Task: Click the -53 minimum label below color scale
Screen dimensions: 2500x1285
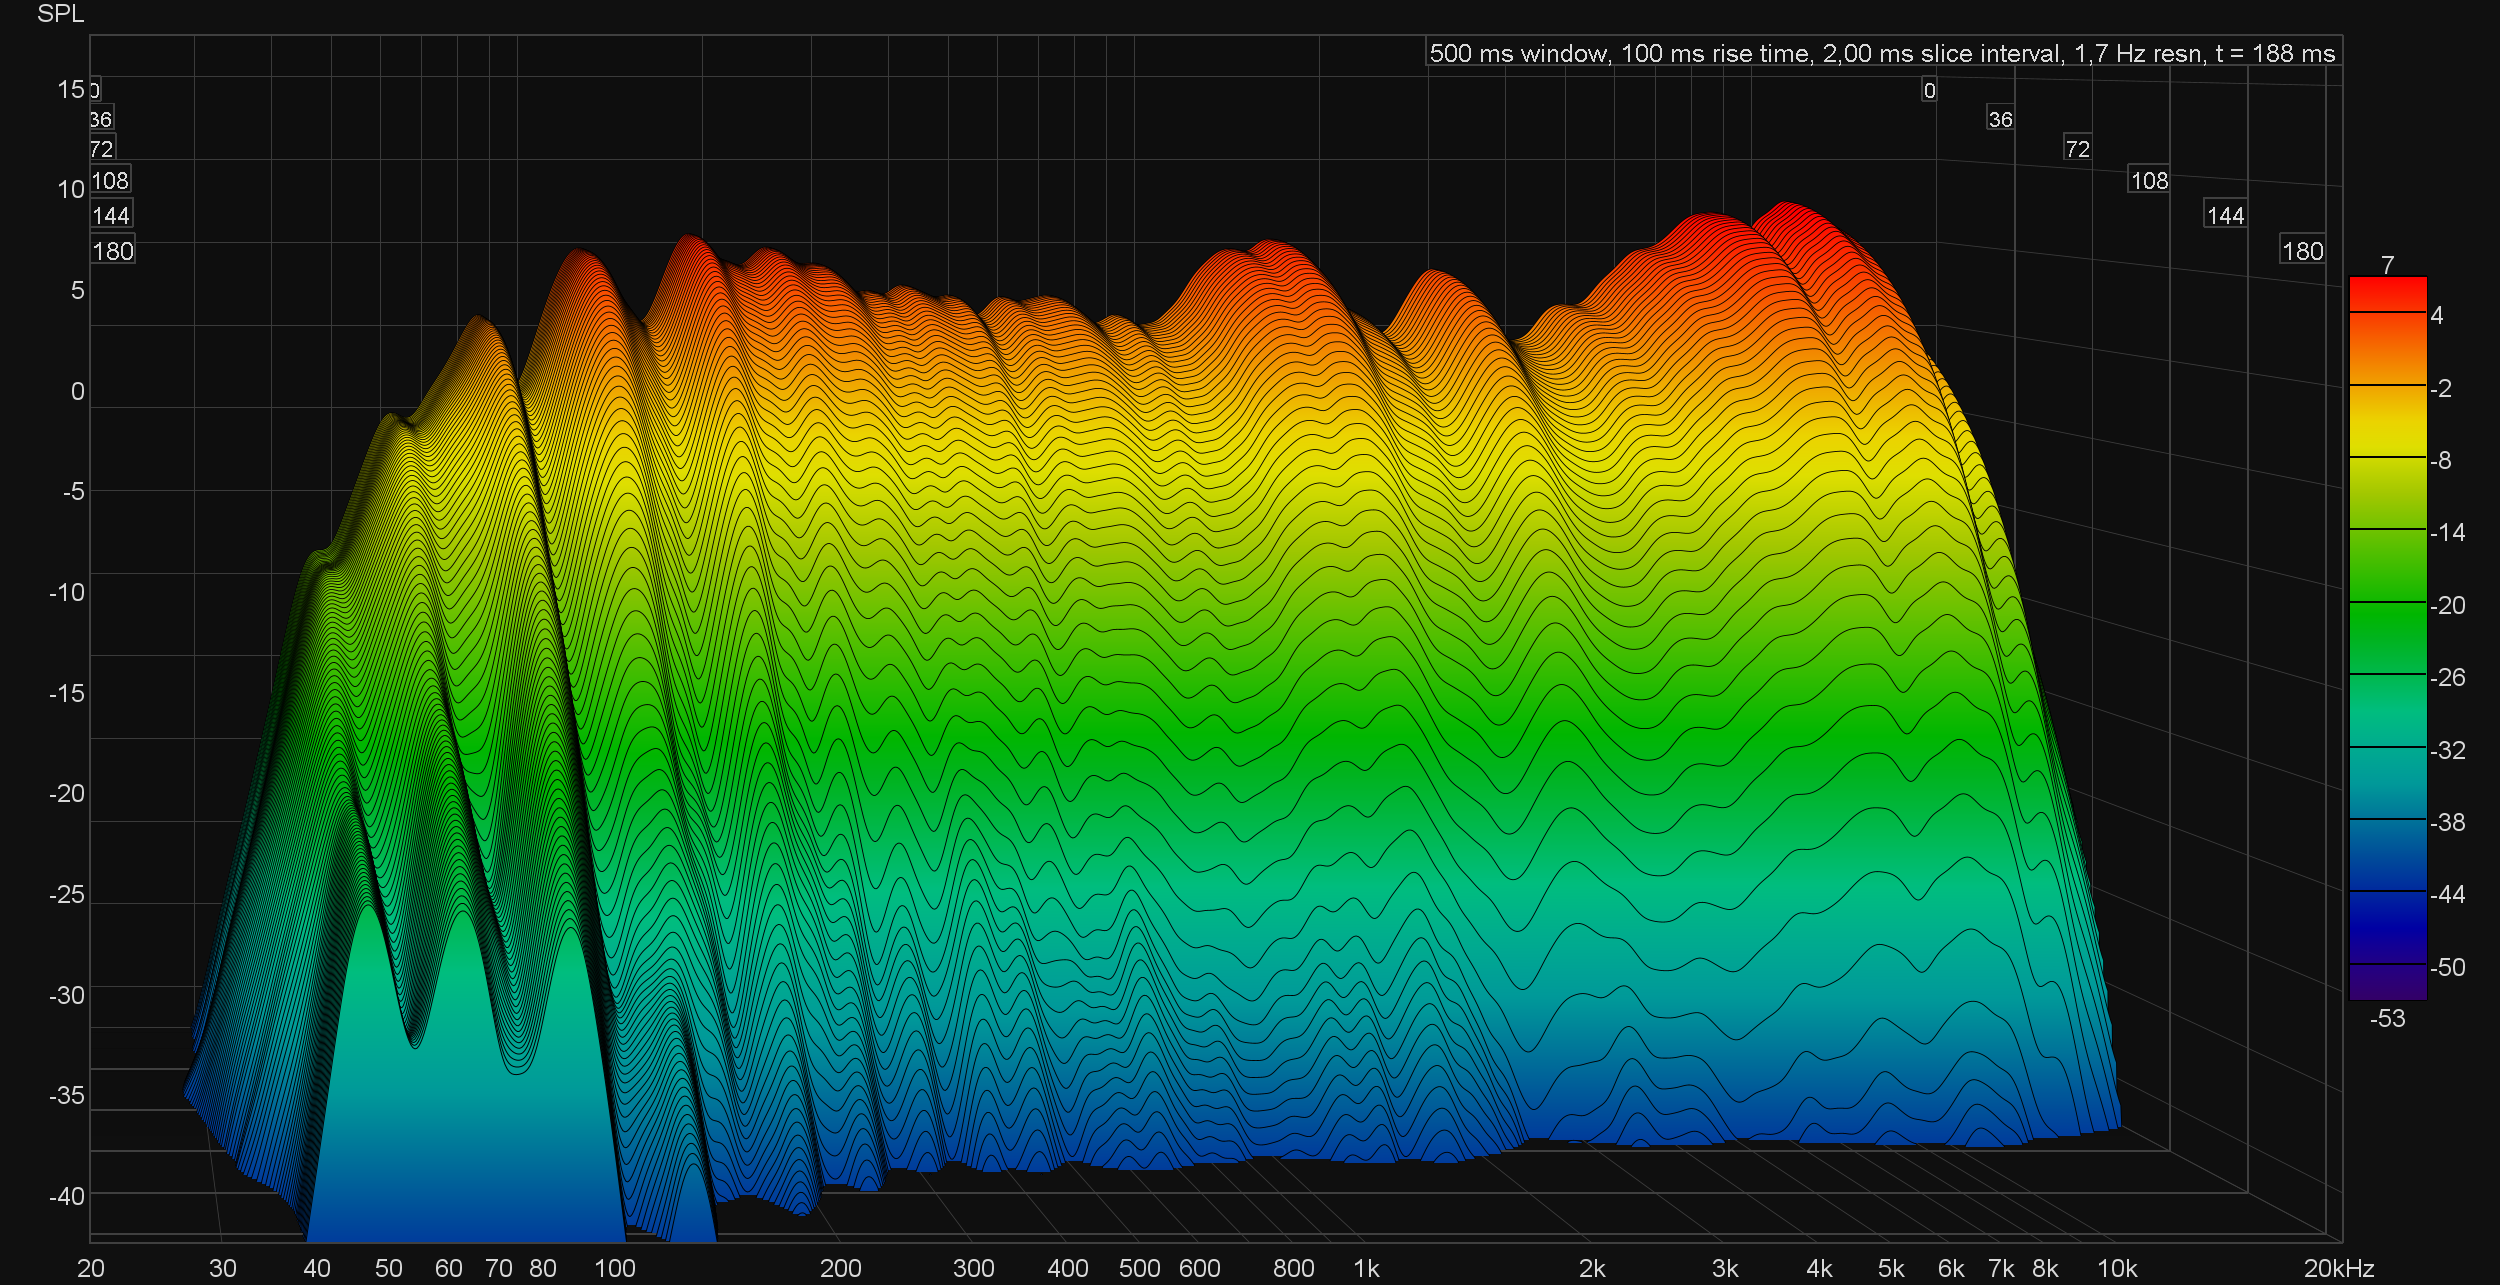Action: click(x=2387, y=1018)
